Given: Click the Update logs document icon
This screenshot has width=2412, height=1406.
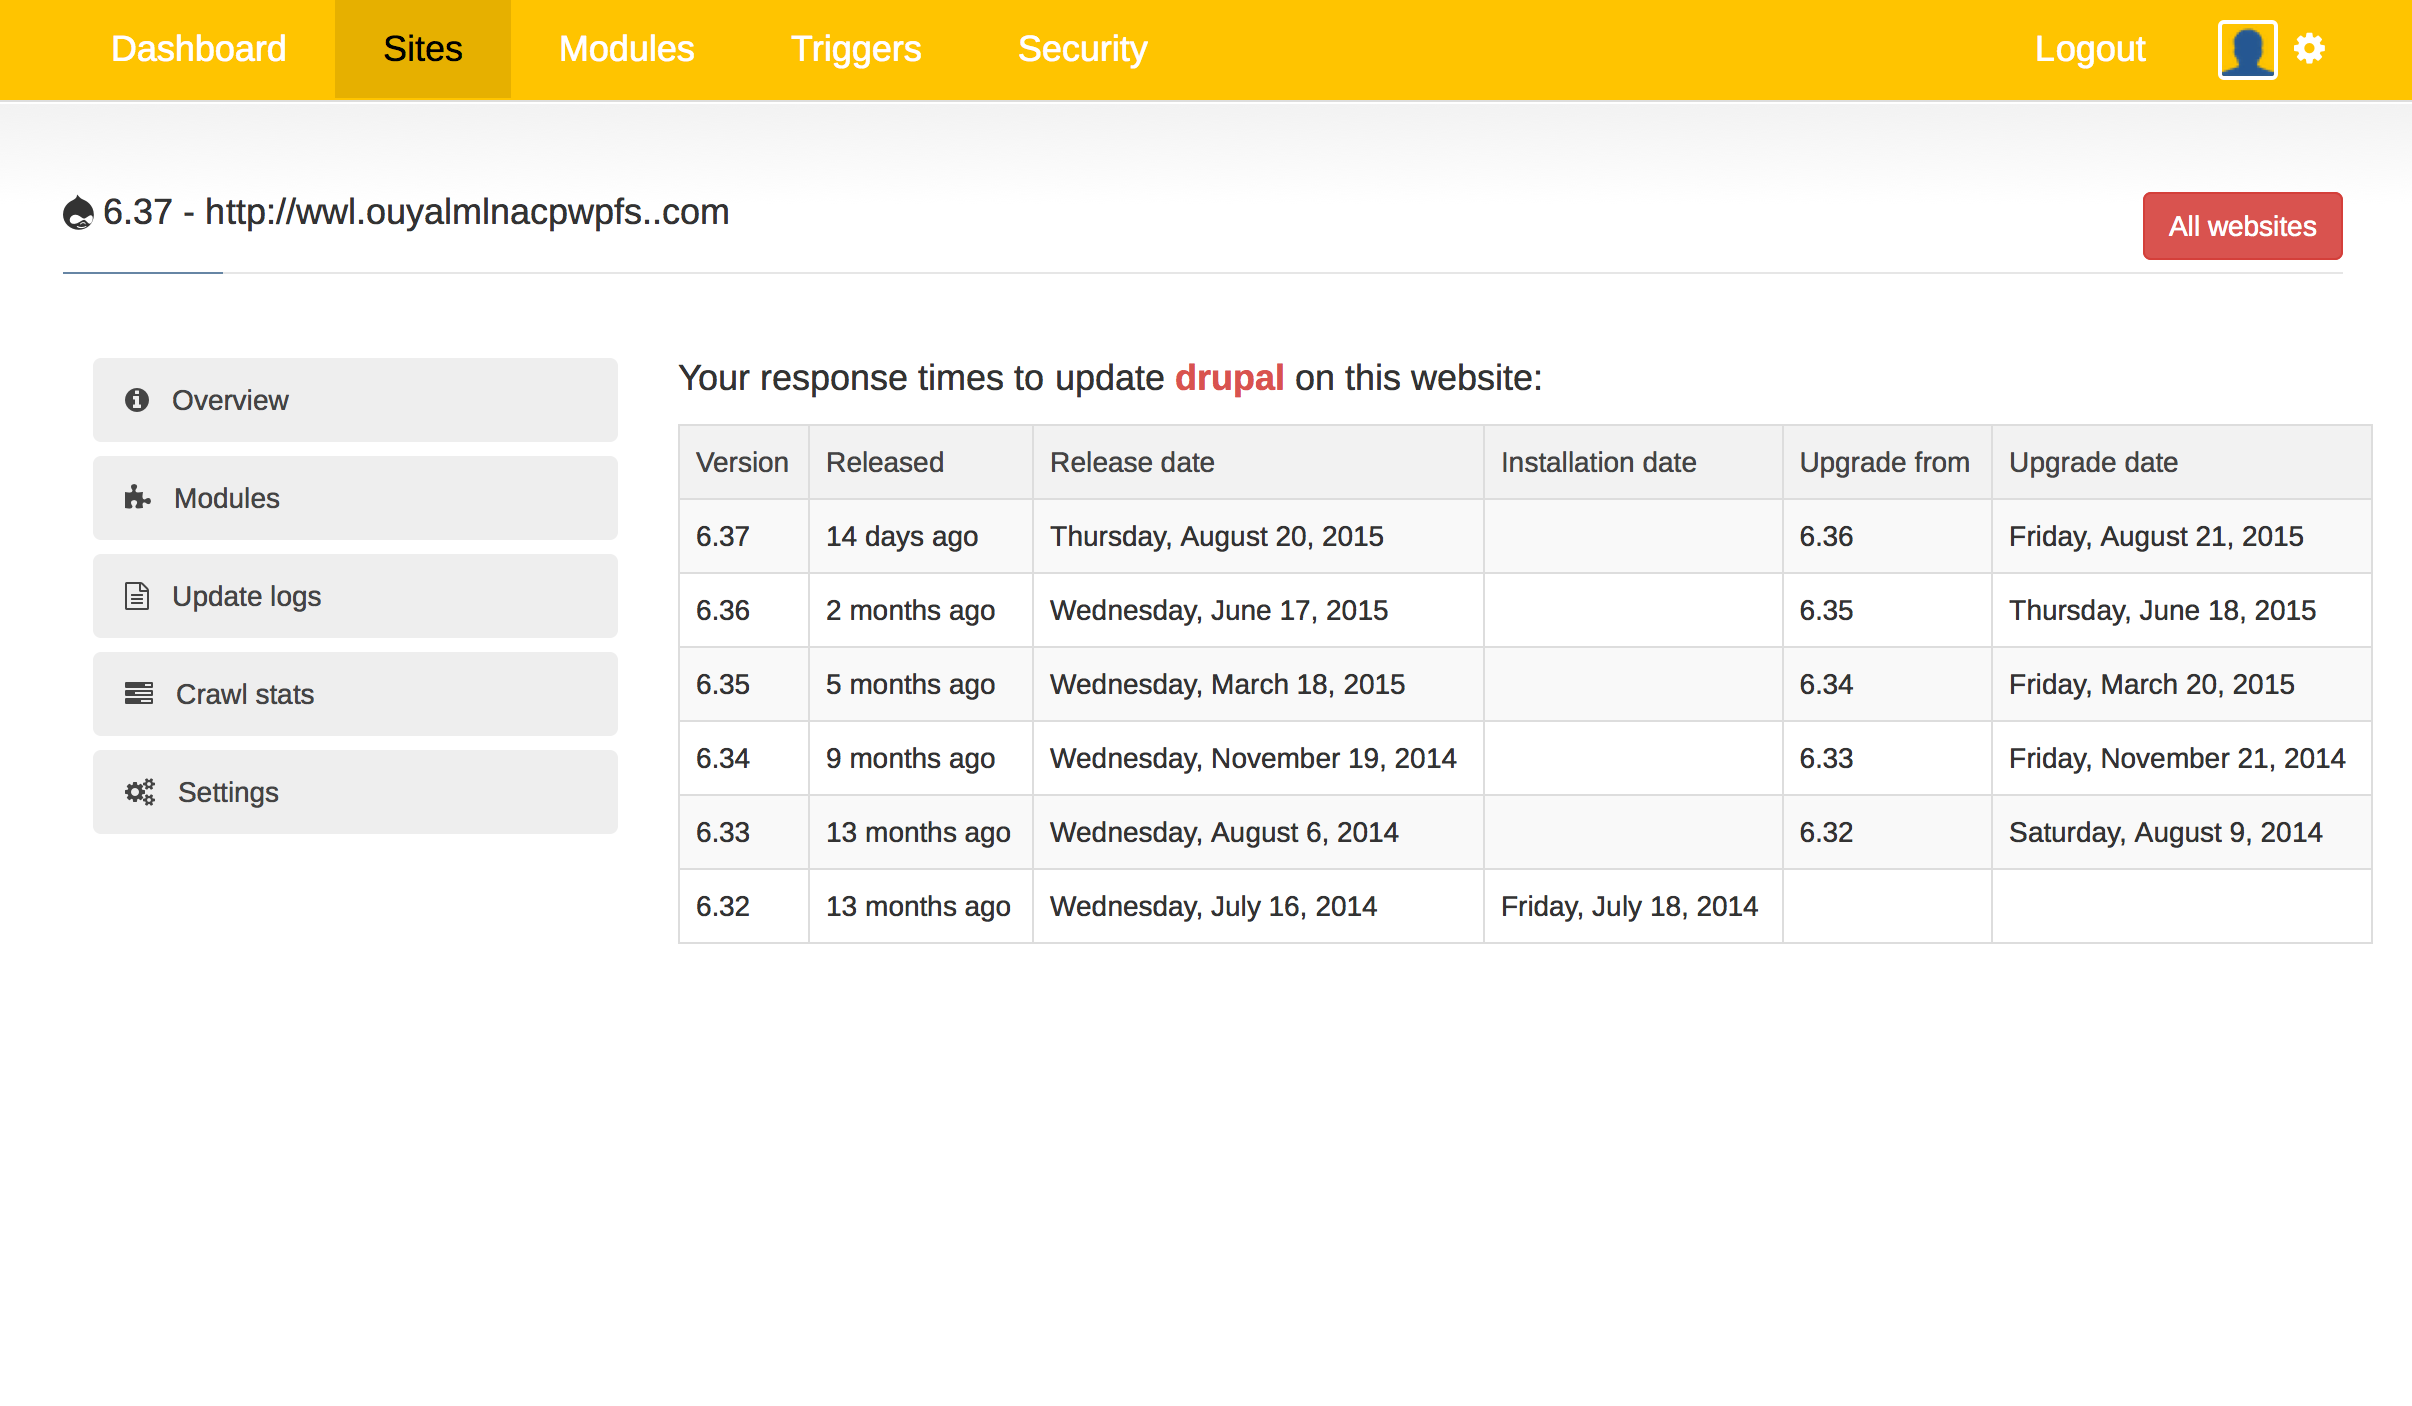Looking at the screenshot, I should 137,596.
